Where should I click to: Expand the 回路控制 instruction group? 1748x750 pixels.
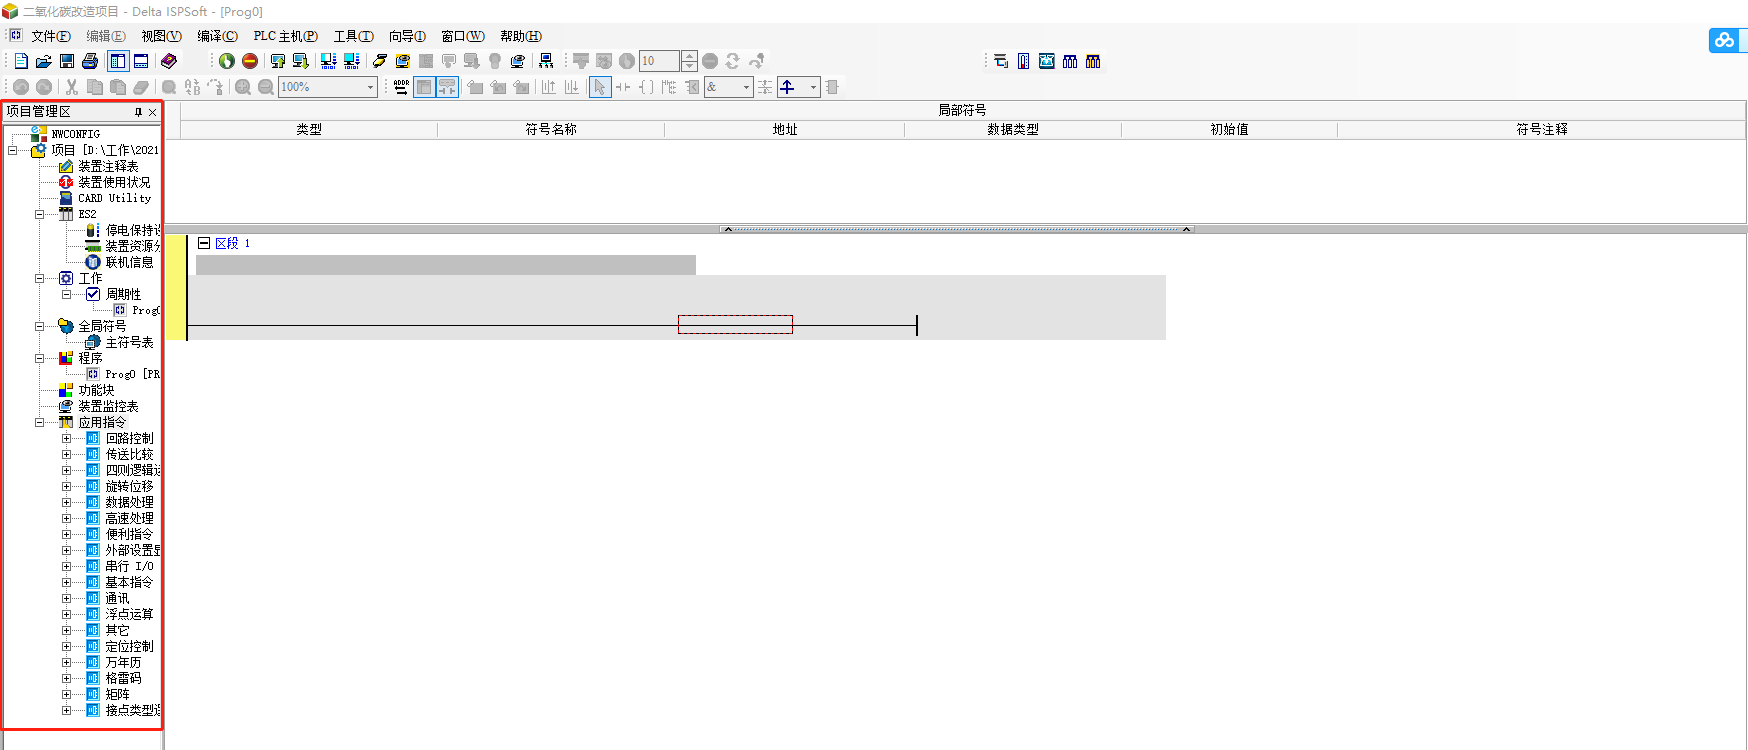coord(67,438)
